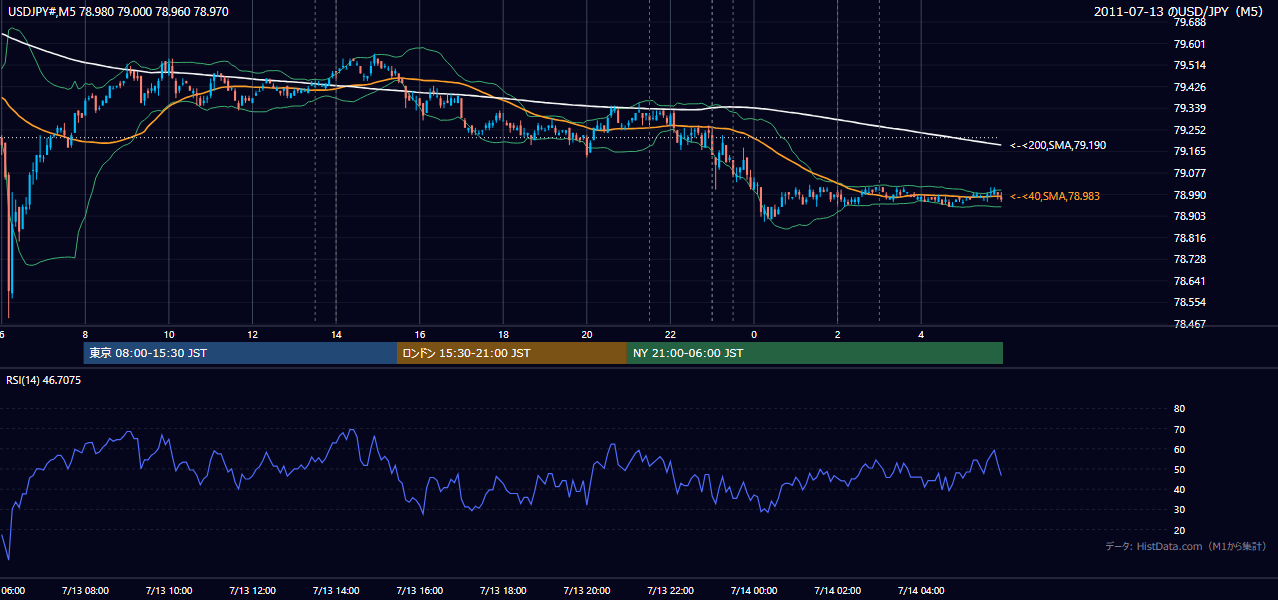
Task: Click hour label 16 under price chart
Action: [x=420, y=335]
